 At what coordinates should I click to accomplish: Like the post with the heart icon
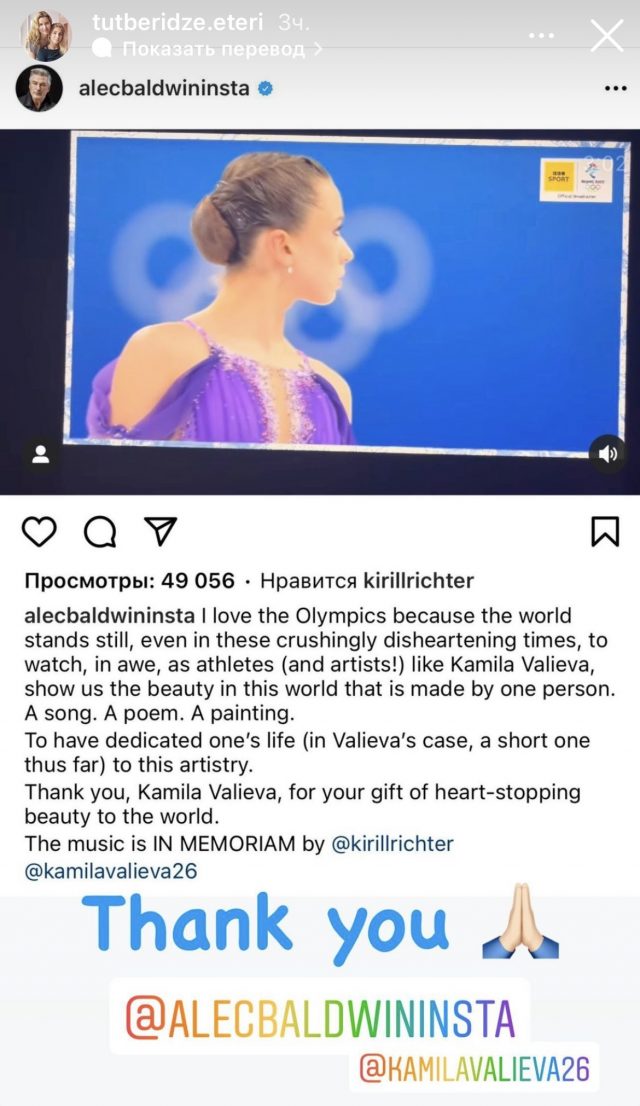coord(39,532)
